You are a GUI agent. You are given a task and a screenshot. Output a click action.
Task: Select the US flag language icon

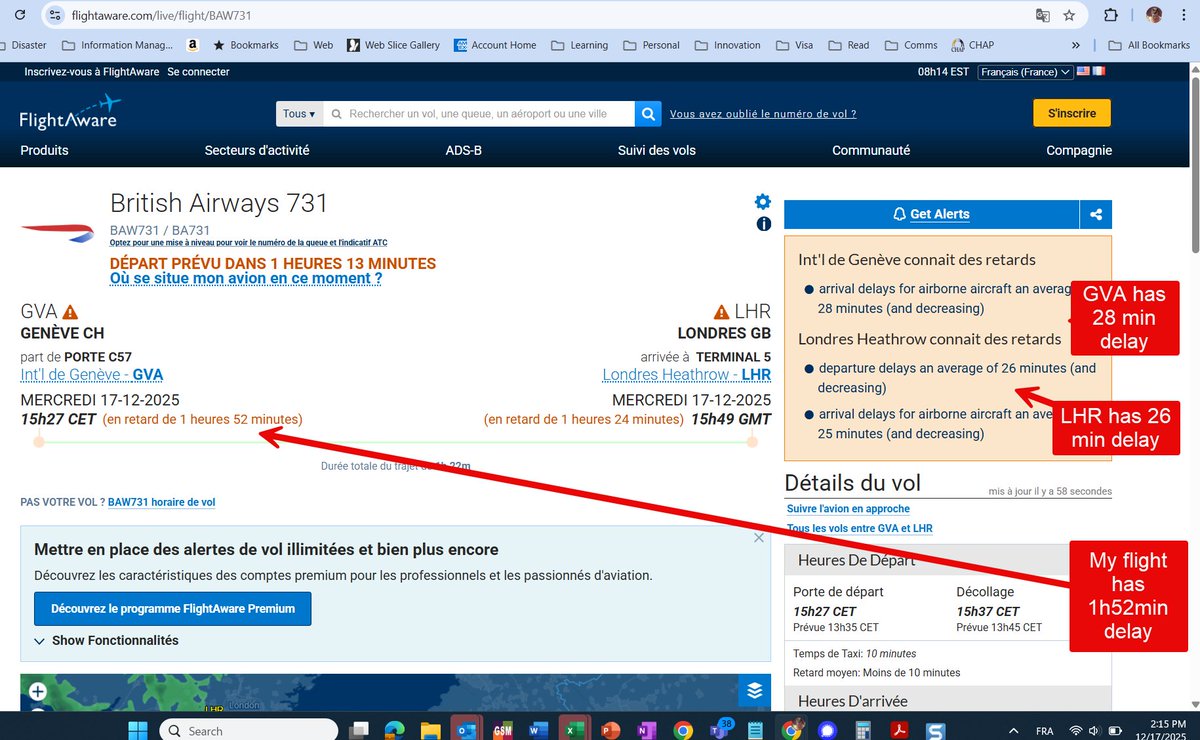pos(1083,72)
